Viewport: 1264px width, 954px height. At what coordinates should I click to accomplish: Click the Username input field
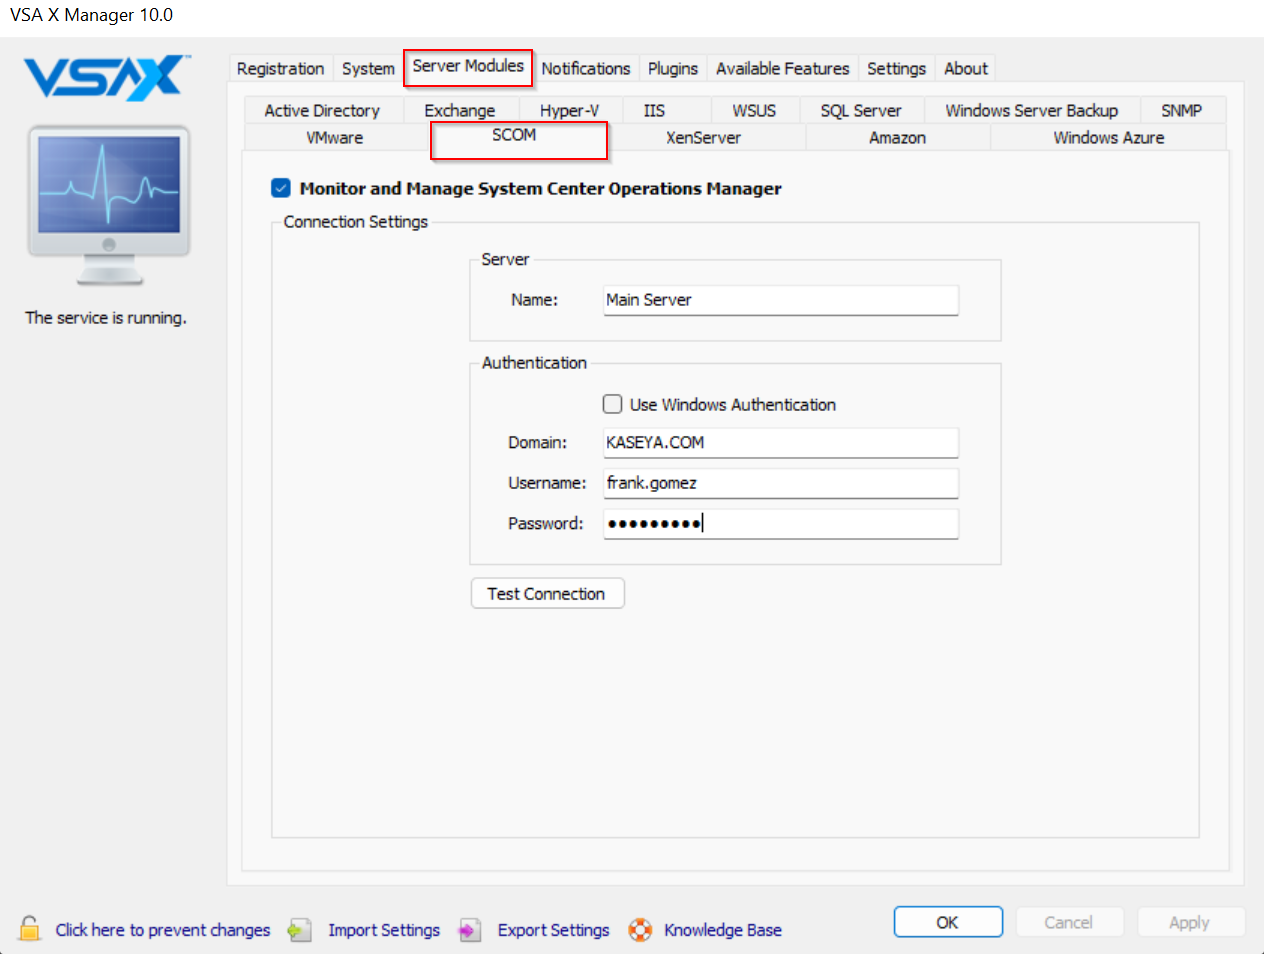pyautogui.click(x=781, y=483)
